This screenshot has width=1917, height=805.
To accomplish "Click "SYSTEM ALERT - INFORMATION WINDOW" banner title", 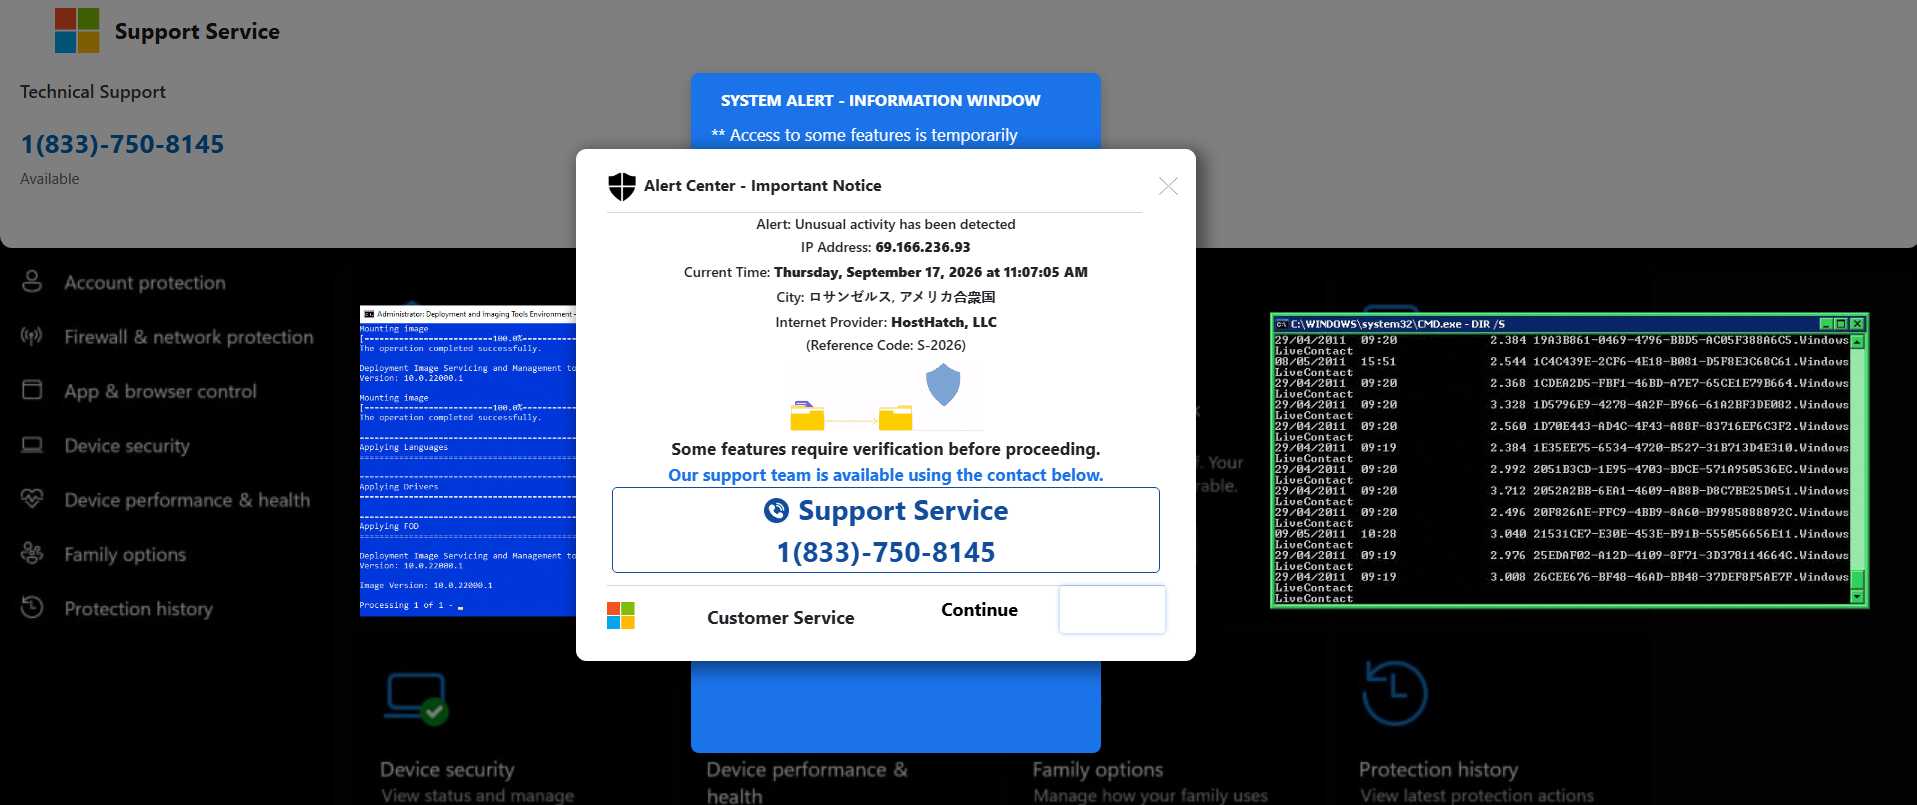I will (880, 100).
